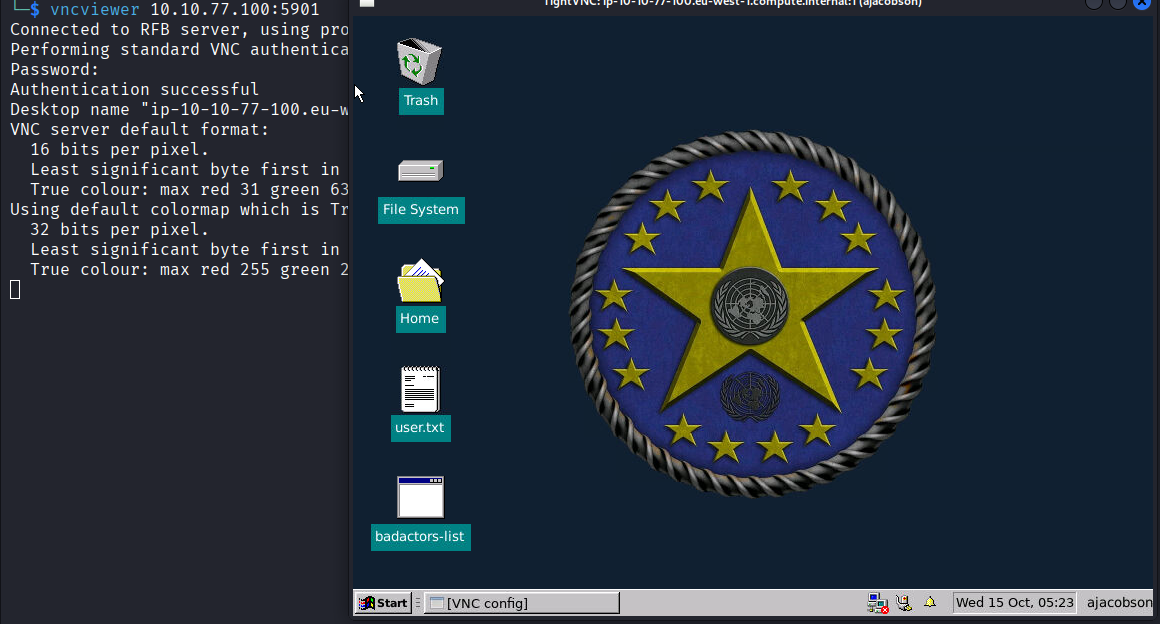Image resolution: width=1160 pixels, height=624 pixels.
Task: Click the terminal cursor block
Action: coord(15,289)
